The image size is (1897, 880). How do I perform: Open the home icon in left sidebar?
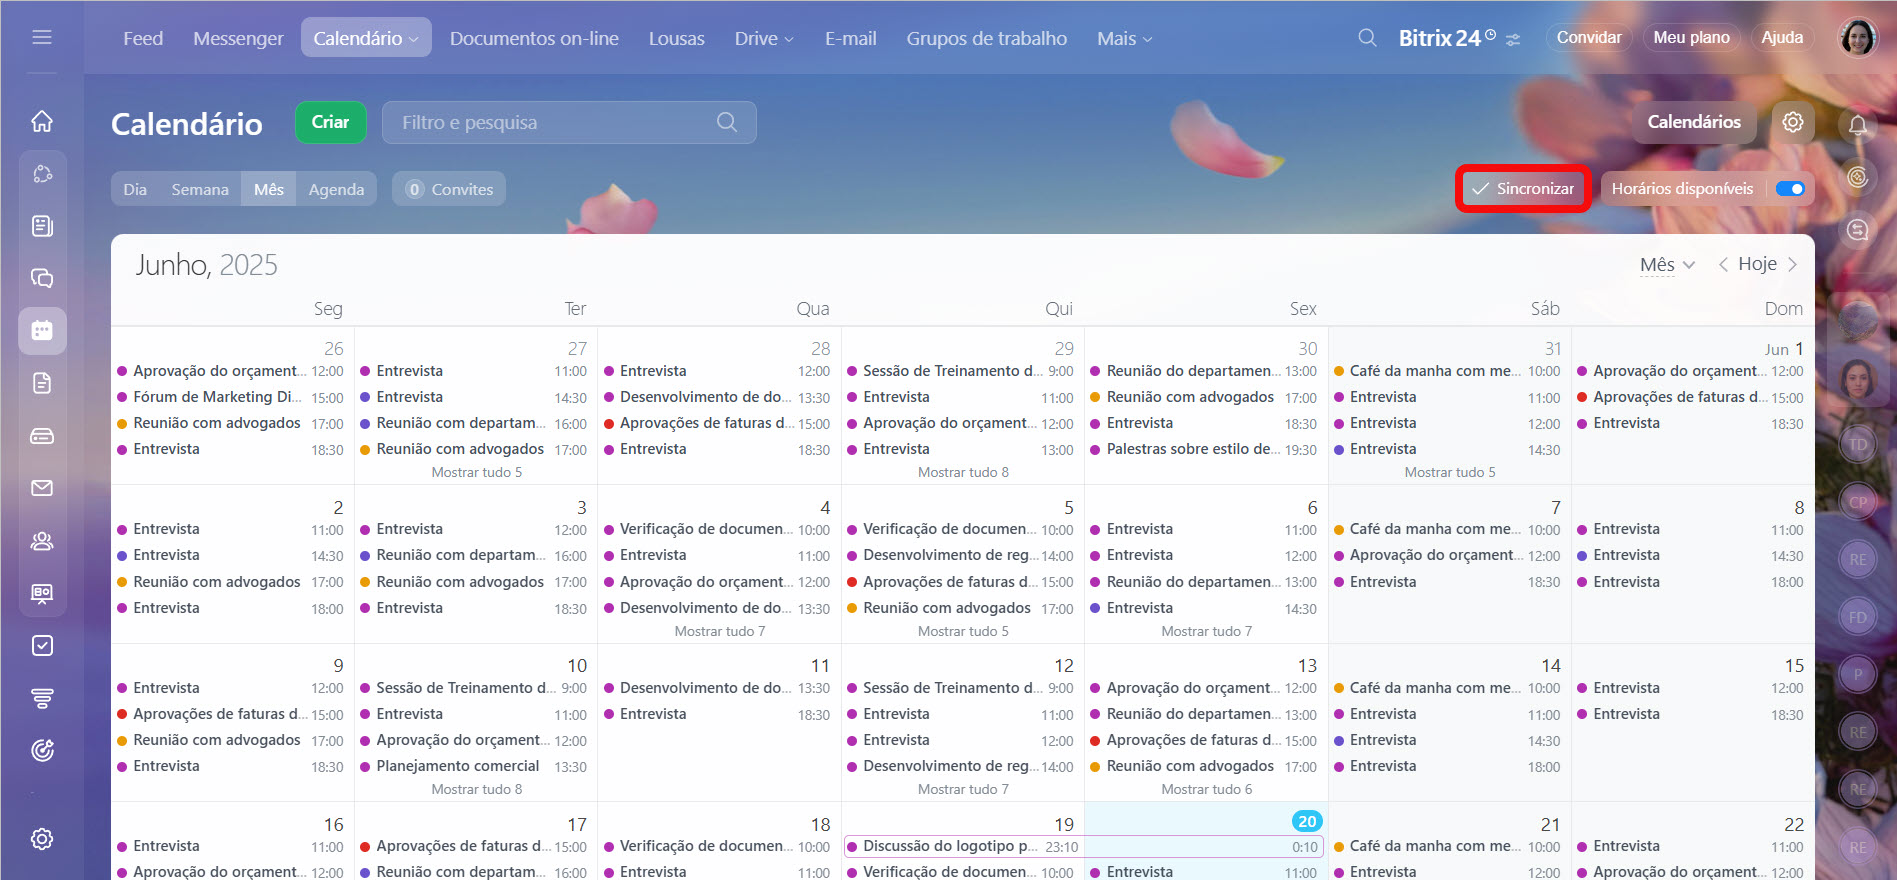coord(42,121)
